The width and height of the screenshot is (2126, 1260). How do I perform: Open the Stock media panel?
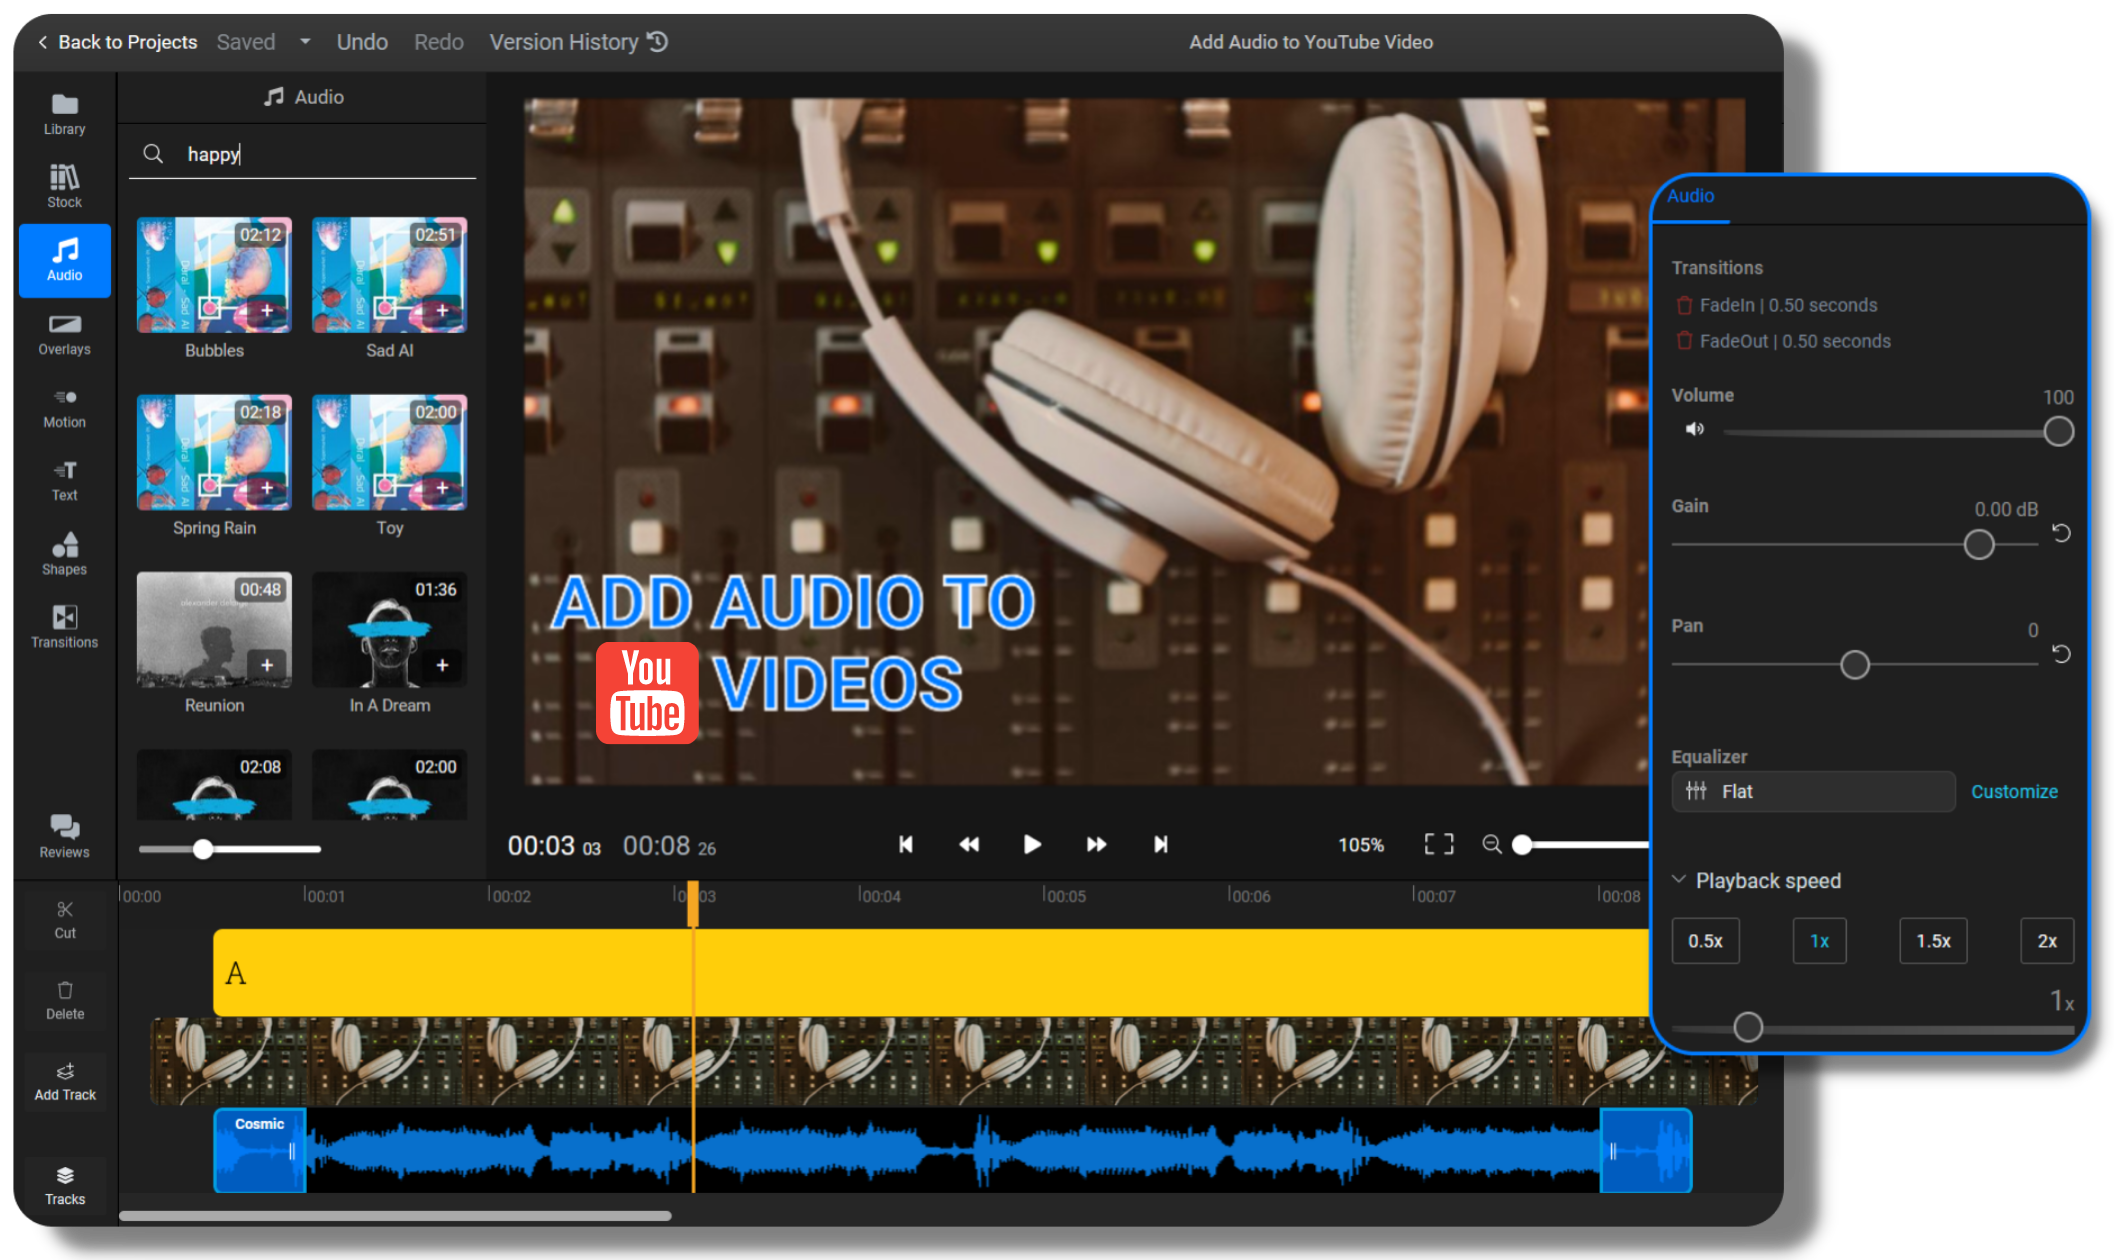64,186
